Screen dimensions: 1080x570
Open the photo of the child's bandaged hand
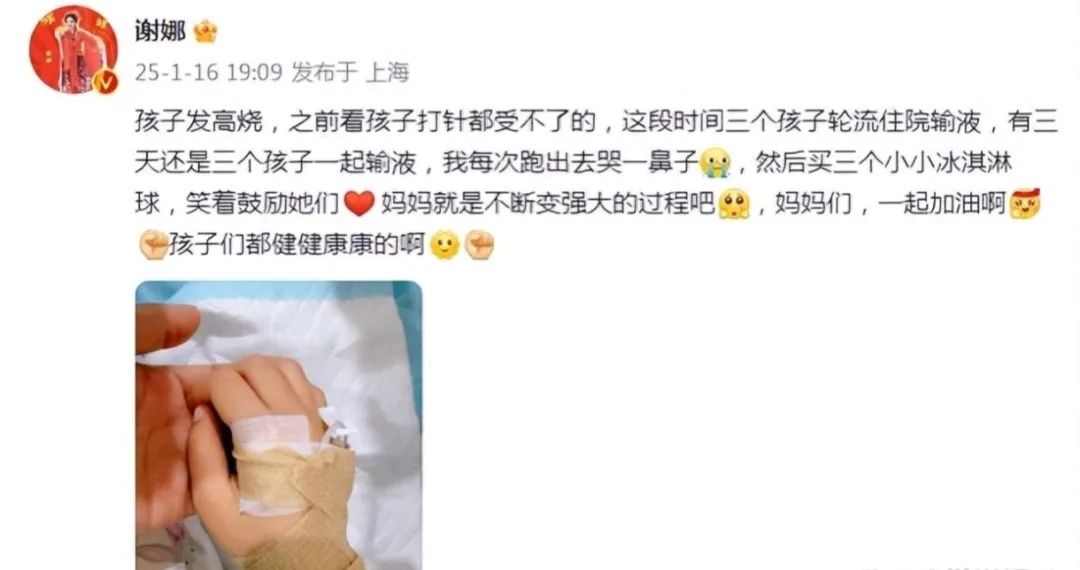click(x=279, y=425)
